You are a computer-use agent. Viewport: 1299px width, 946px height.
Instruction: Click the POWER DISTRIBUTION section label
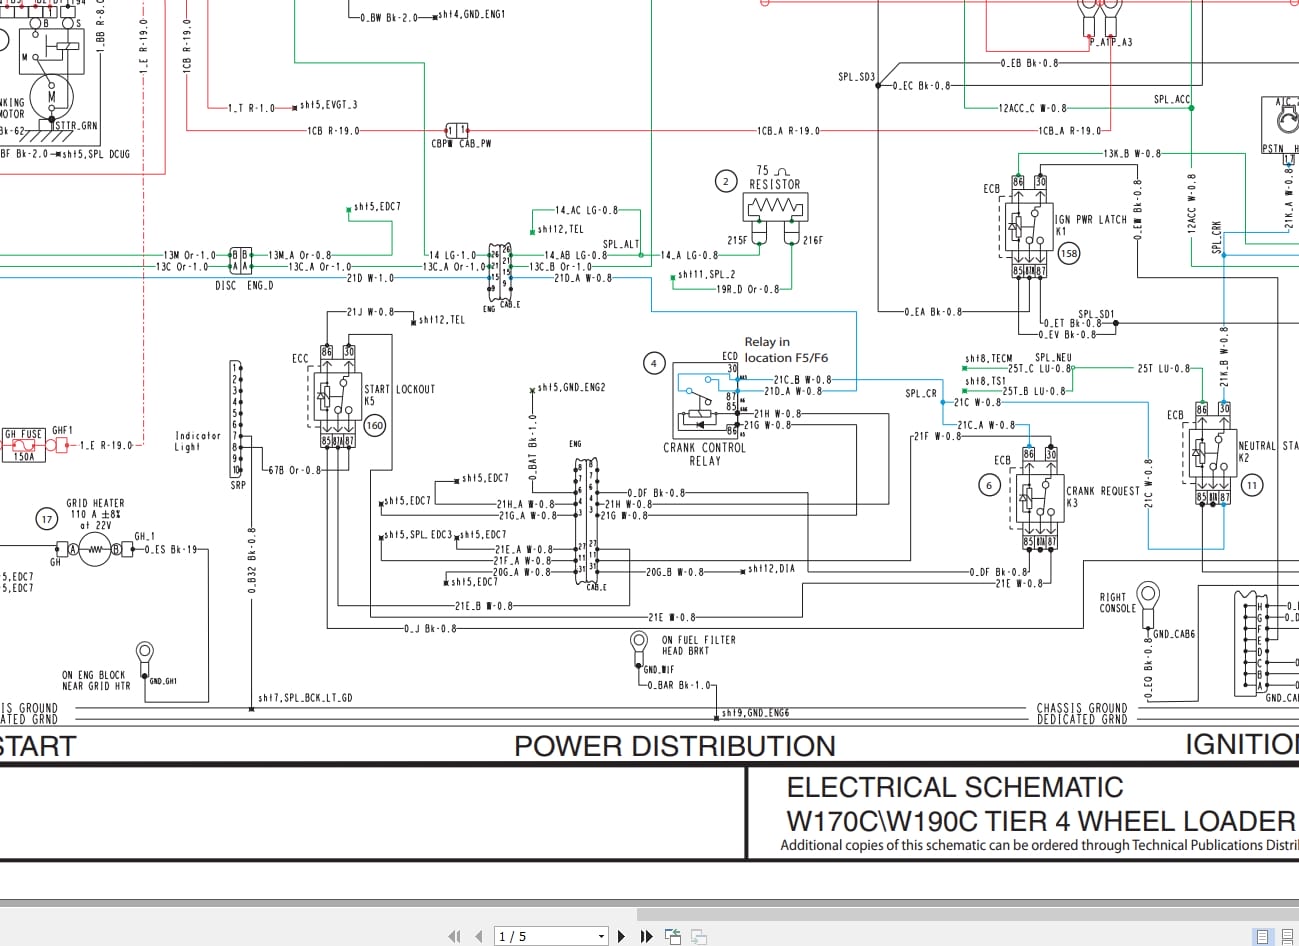pos(675,746)
